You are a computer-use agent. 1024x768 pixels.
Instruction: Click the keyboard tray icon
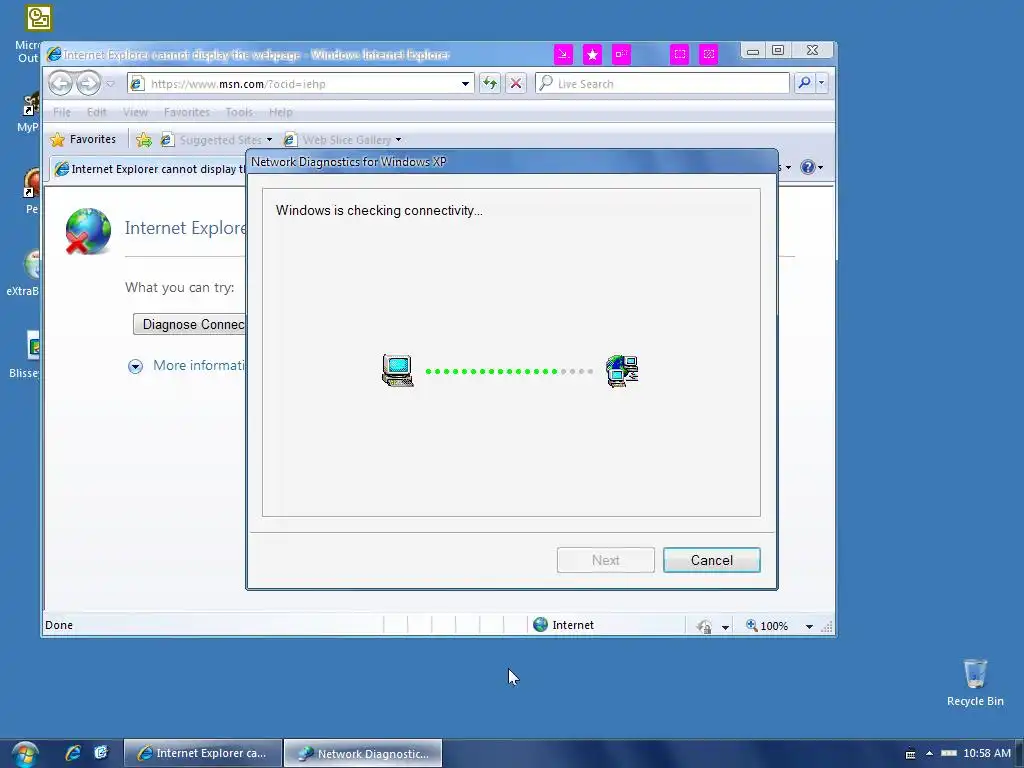[910, 754]
